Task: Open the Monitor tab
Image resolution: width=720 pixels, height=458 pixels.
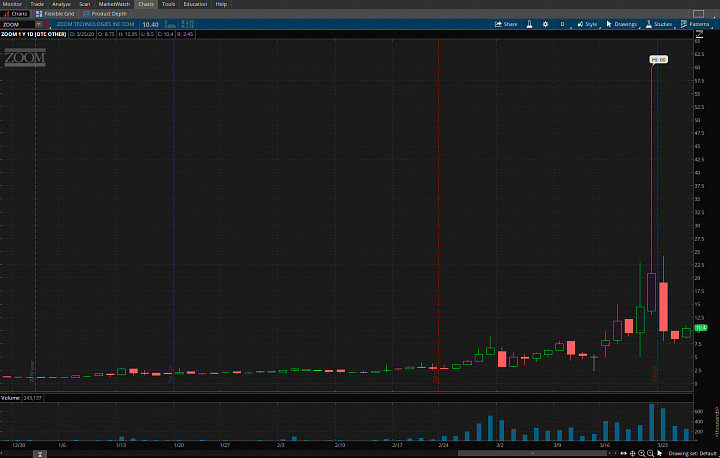Action: pos(12,4)
